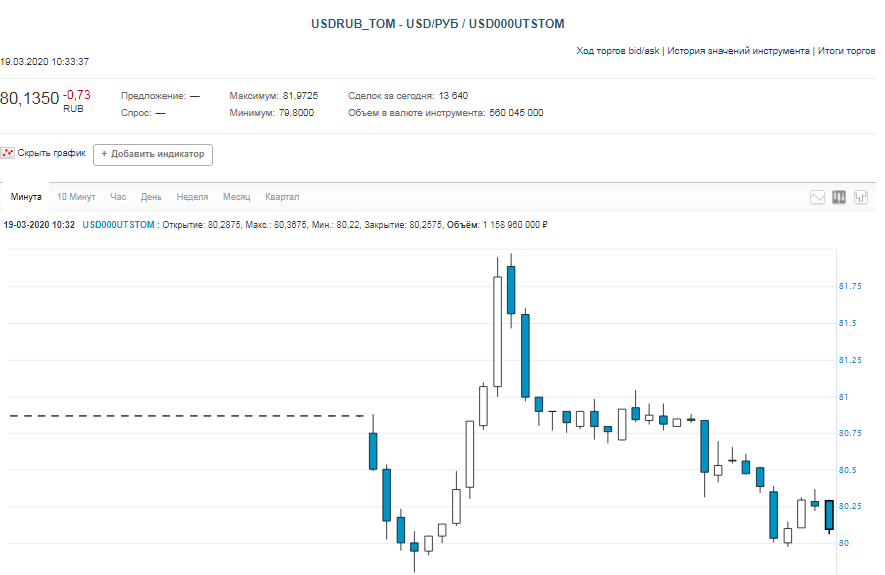
Task: Click the tallest white candle near the peak
Action: coord(497,332)
